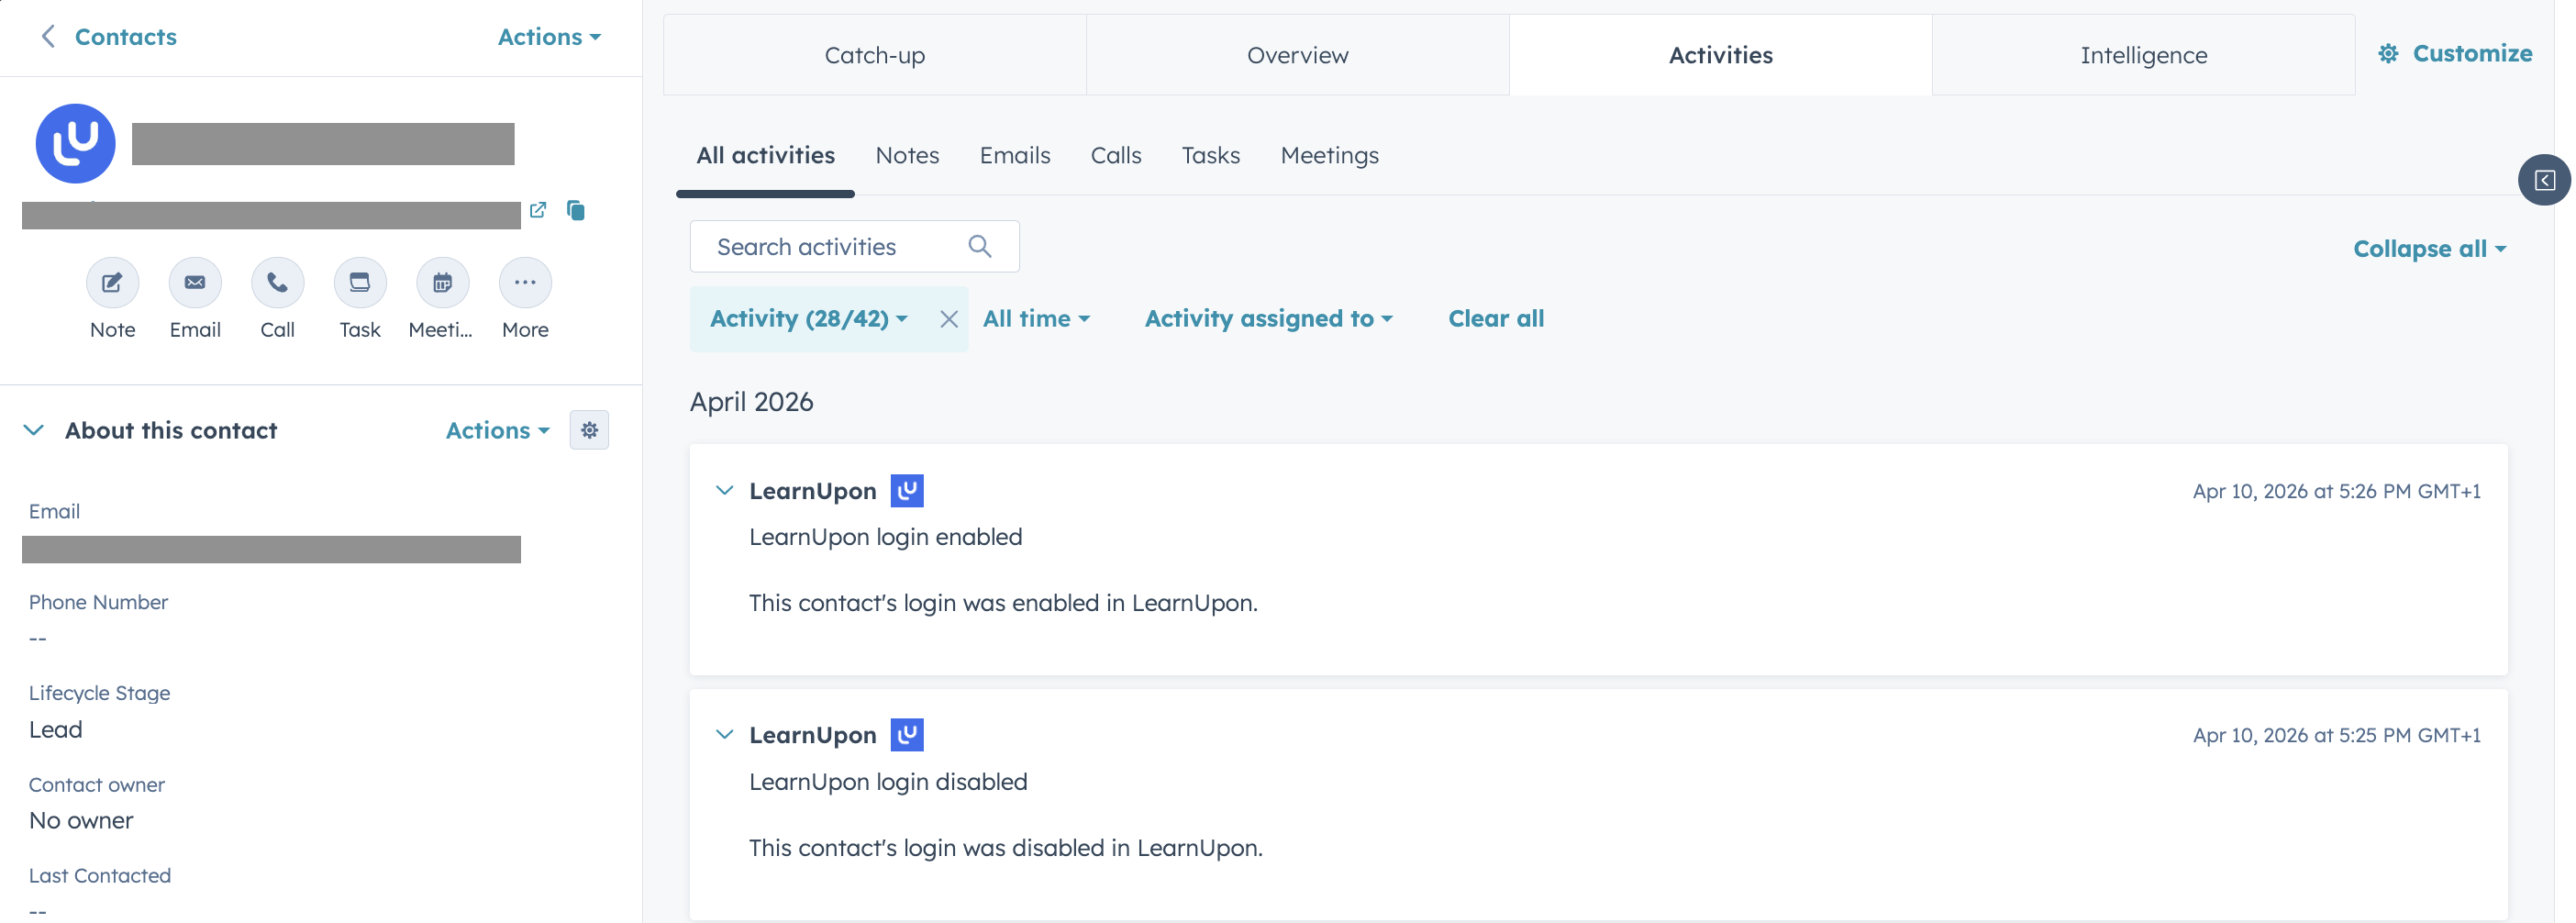Toggle the right sidebar collapse button

point(2544,180)
